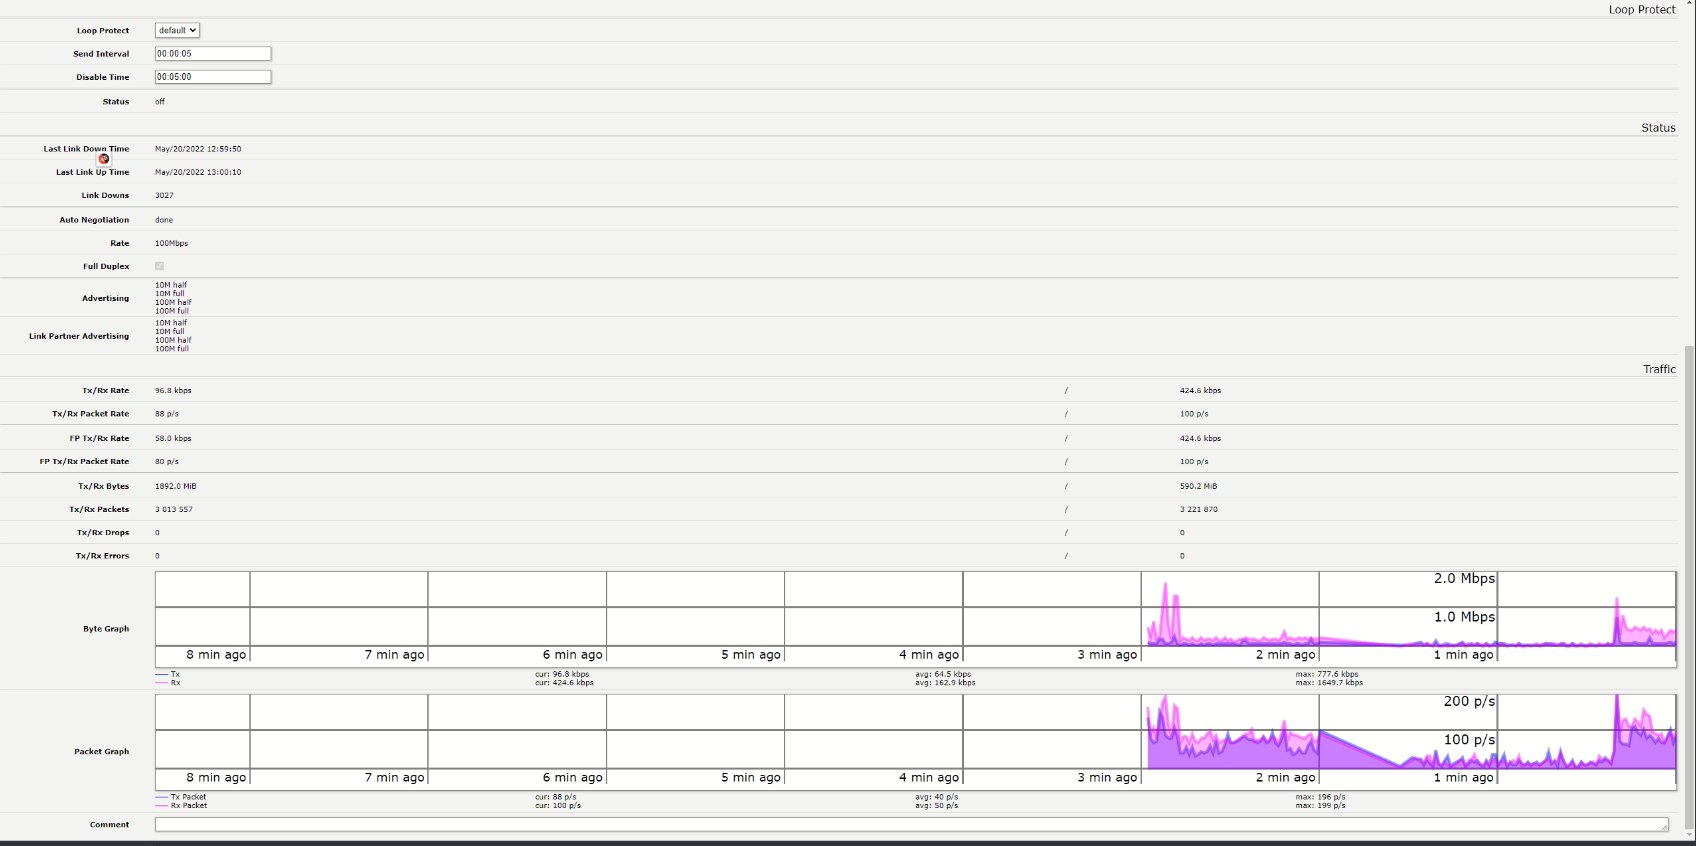
Task: Click inside the Packet Graph chart
Action: [x=915, y=742]
